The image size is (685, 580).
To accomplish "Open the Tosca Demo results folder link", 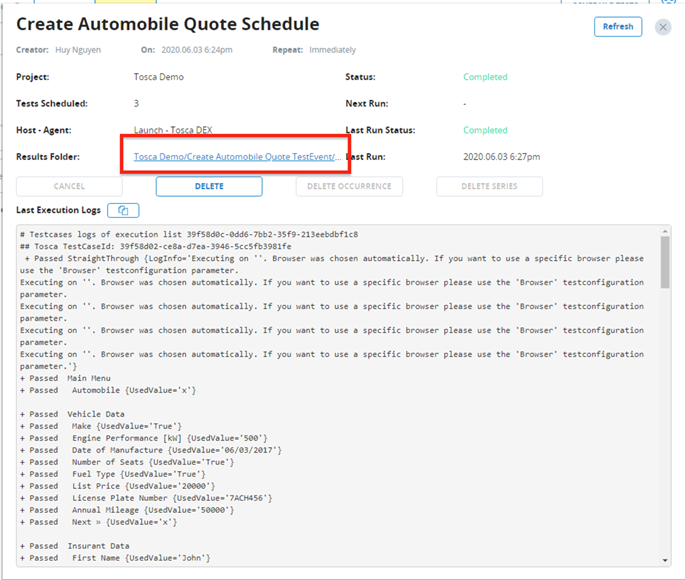I will coord(237,157).
